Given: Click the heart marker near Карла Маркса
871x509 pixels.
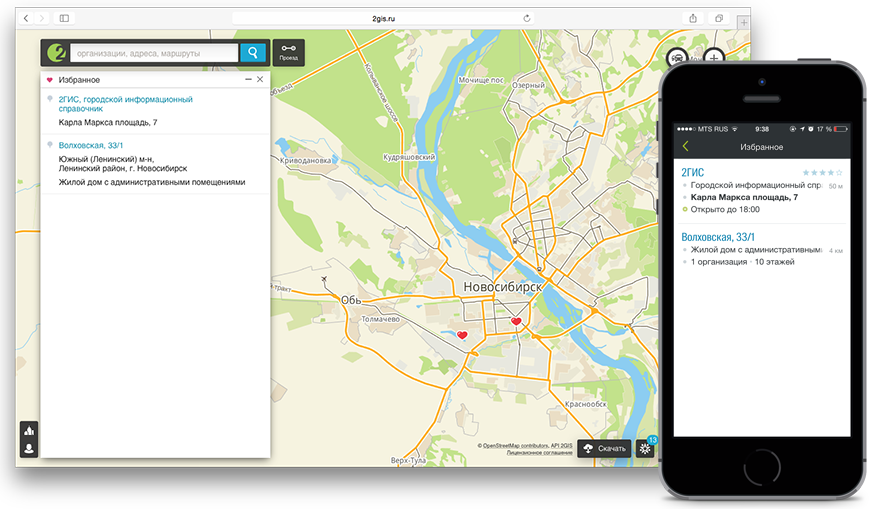Looking at the screenshot, I should (517, 321).
